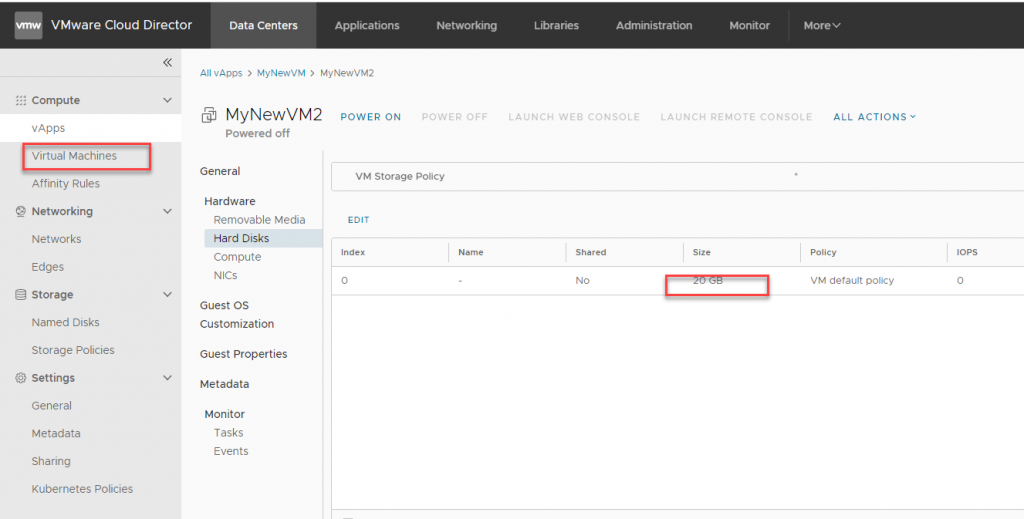This screenshot has width=1024, height=519.
Task: Open the Data Centers tab
Action: click(x=263, y=25)
